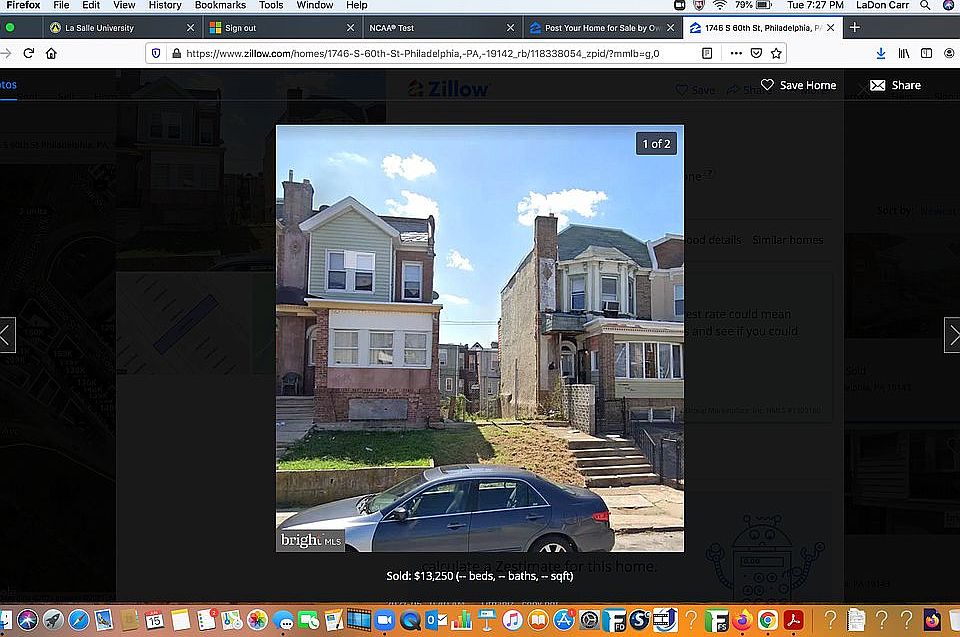The width and height of the screenshot is (960, 637).
Task: Open the Firefox library icon
Action: [904, 53]
